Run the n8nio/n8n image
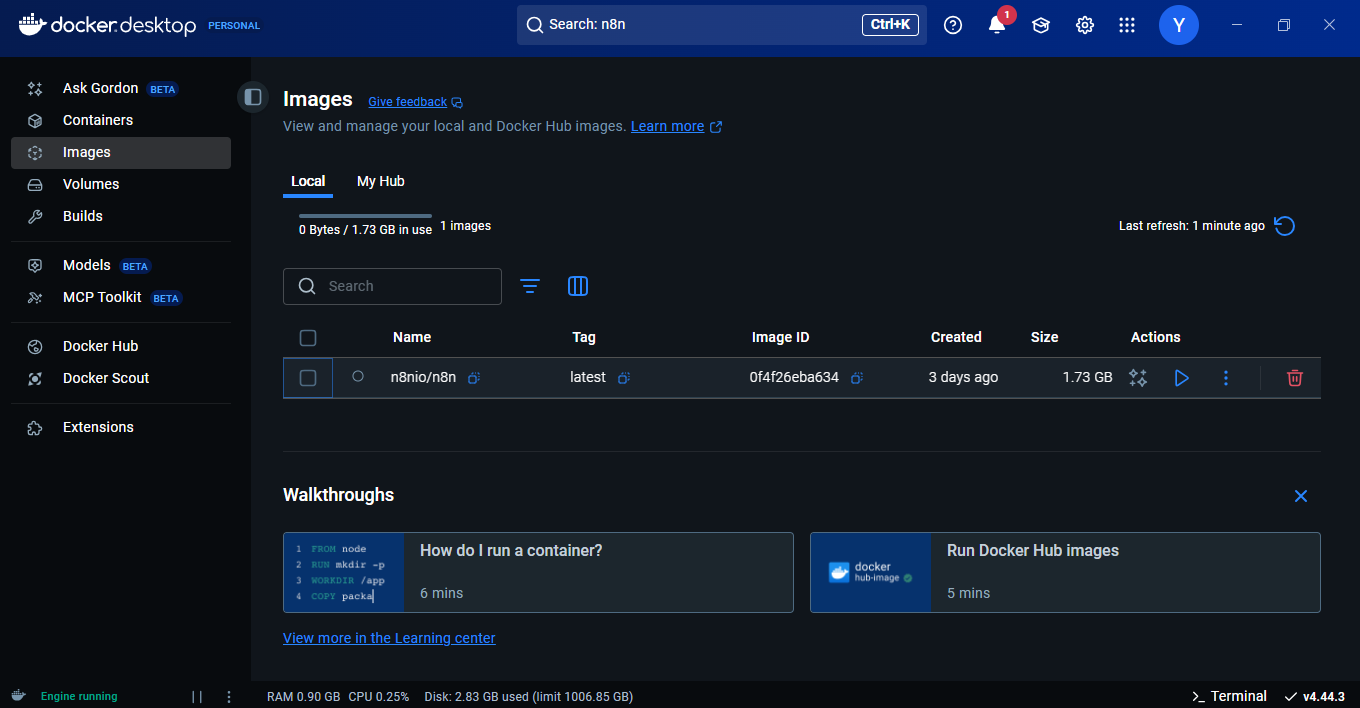This screenshot has width=1360, height=708. (1182, 378)
